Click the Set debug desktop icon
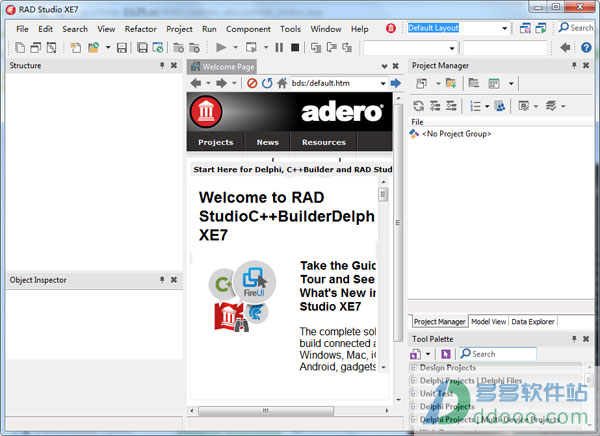The width and height of the screenshot is (600, 436). click(541, 28)
